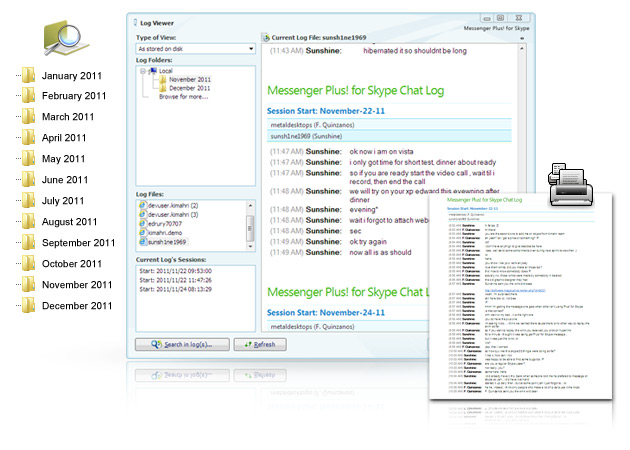Select December 2011 in the Log Folders tree
Screen dimensions: 630x450
click(190, 88)
